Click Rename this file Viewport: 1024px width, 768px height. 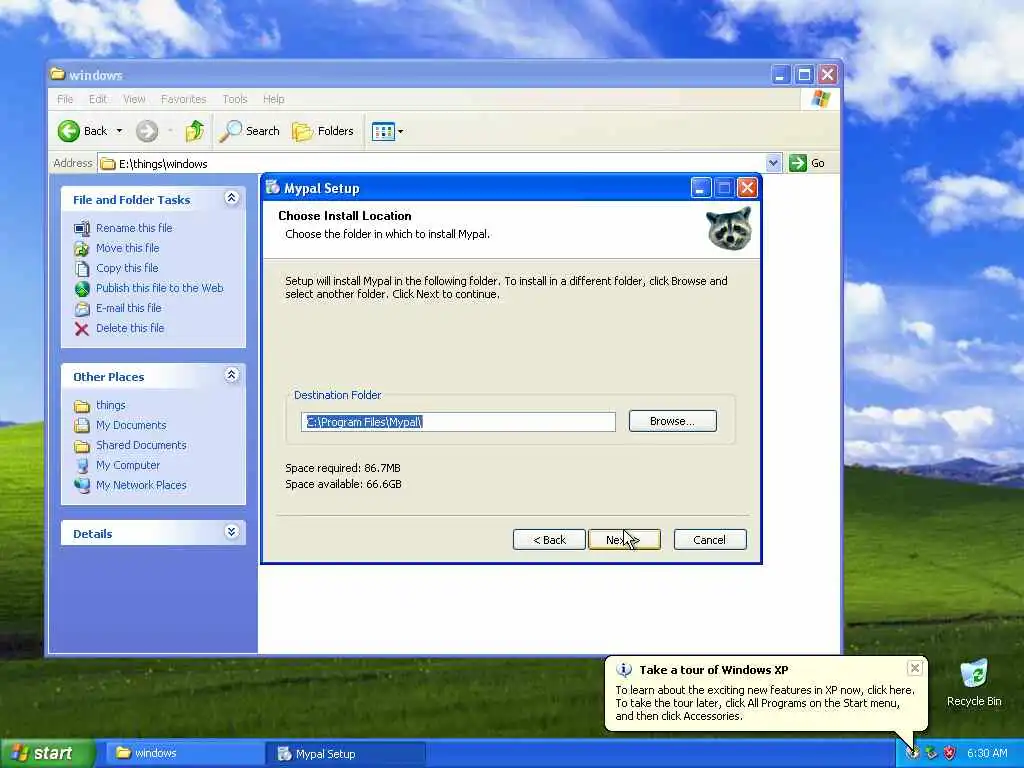(134, 228)
